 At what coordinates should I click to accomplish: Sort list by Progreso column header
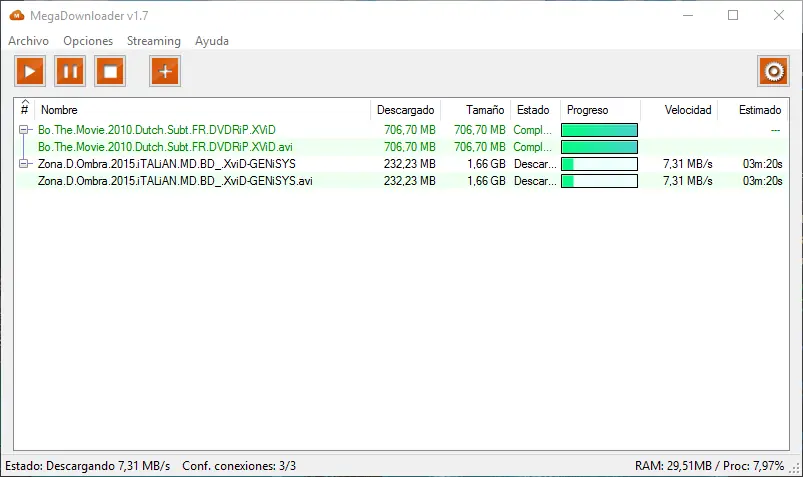[x=600, y=110]
